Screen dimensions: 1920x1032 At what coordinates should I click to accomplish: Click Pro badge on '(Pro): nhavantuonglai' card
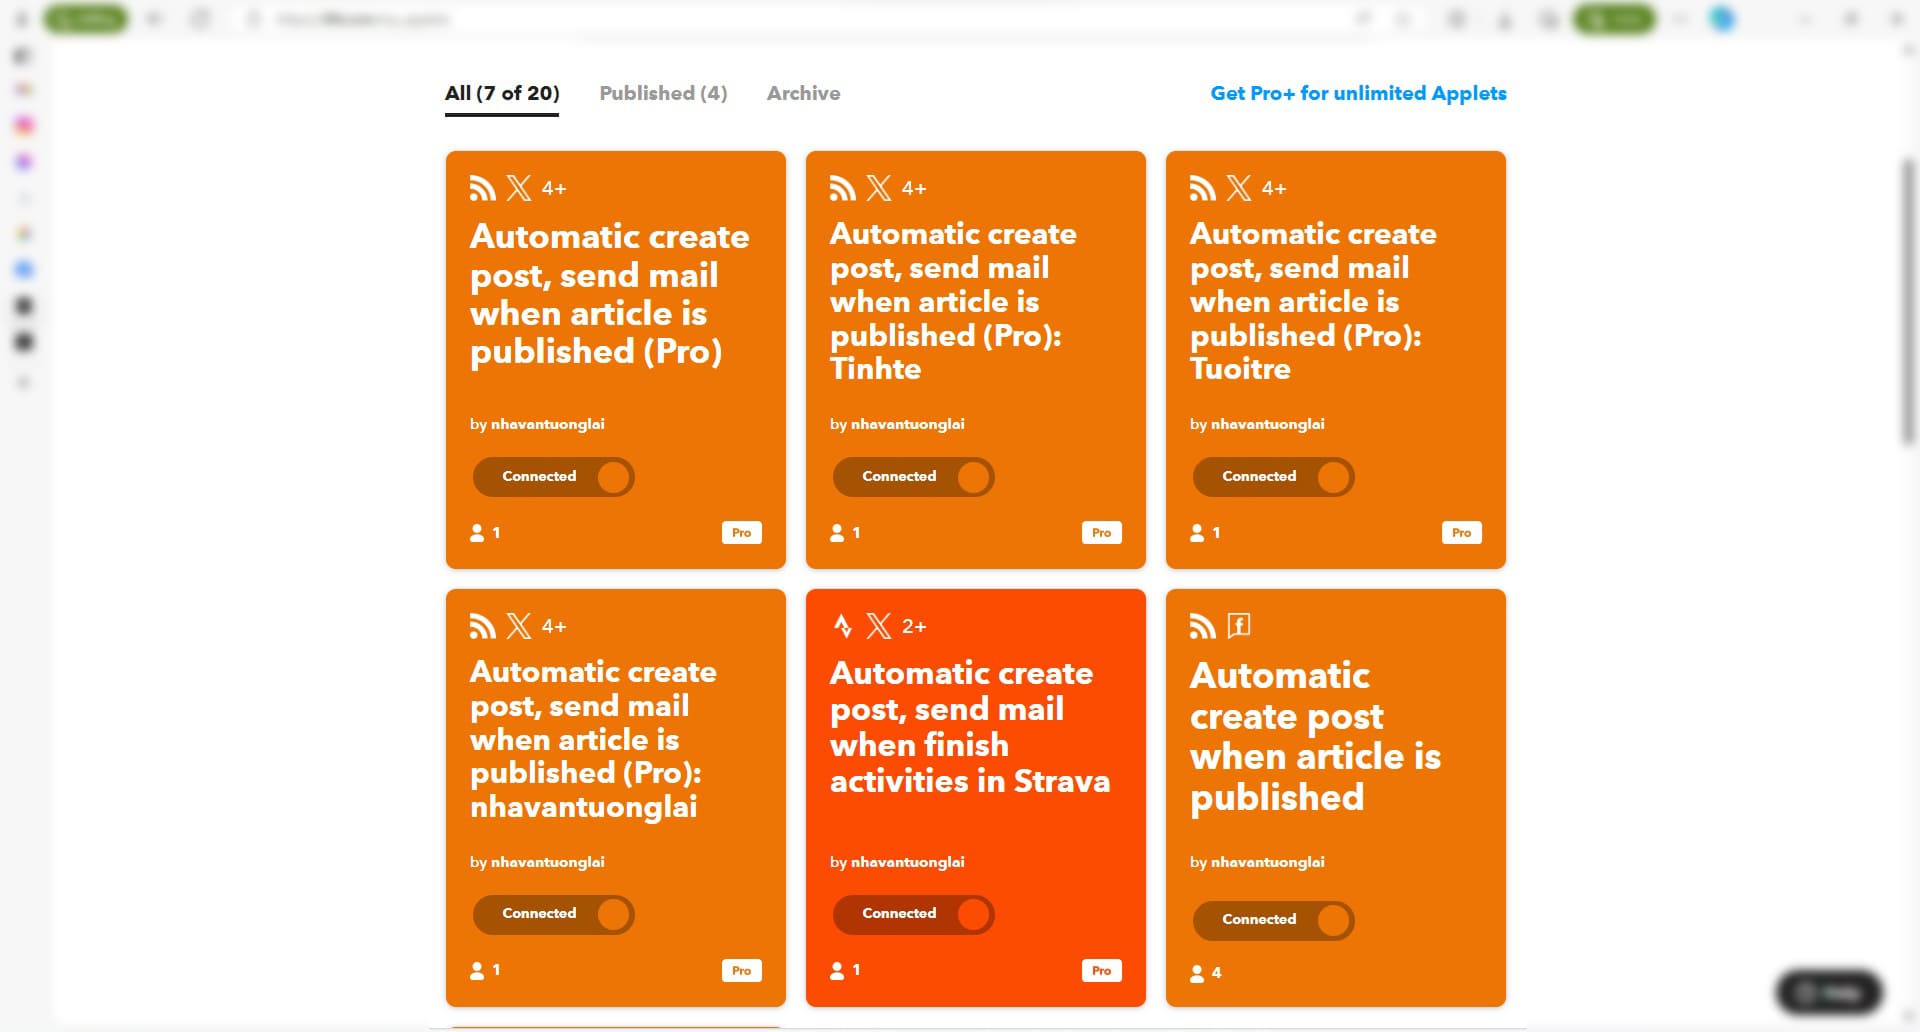point(742,971)
